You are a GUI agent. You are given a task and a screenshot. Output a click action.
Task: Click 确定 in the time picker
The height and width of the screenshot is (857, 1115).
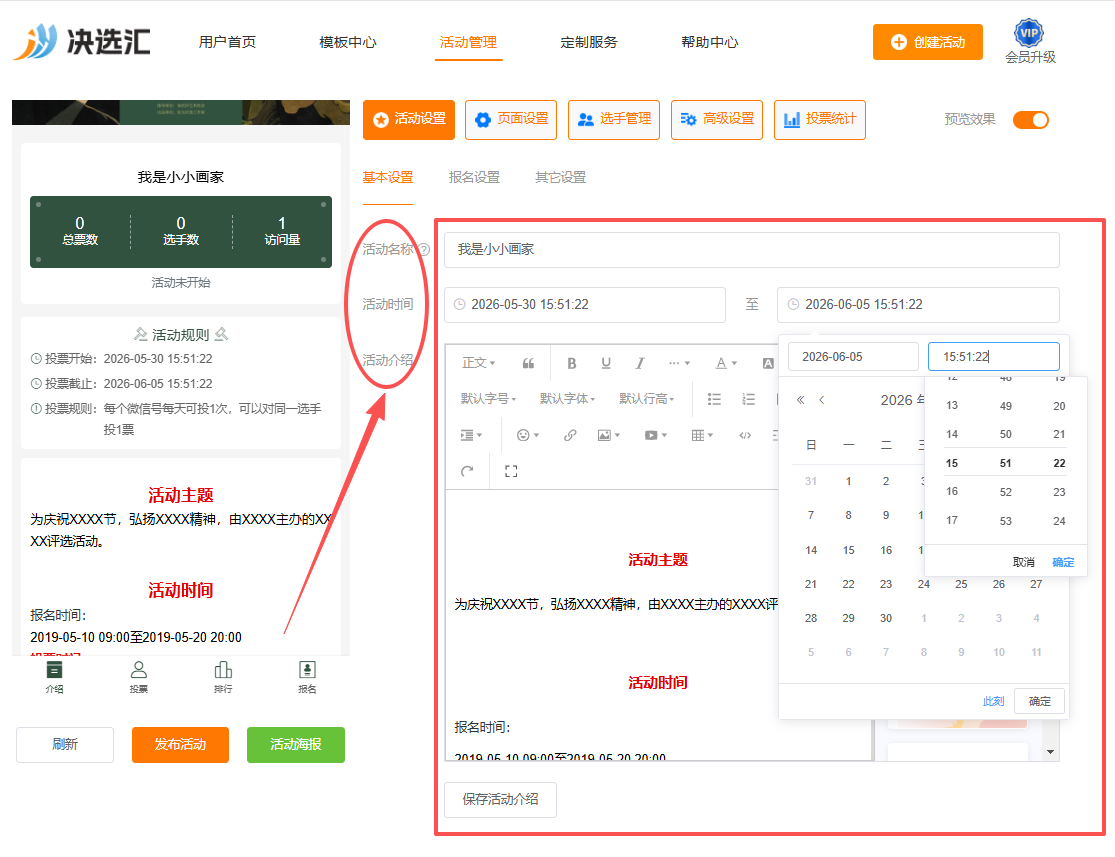1062,562
